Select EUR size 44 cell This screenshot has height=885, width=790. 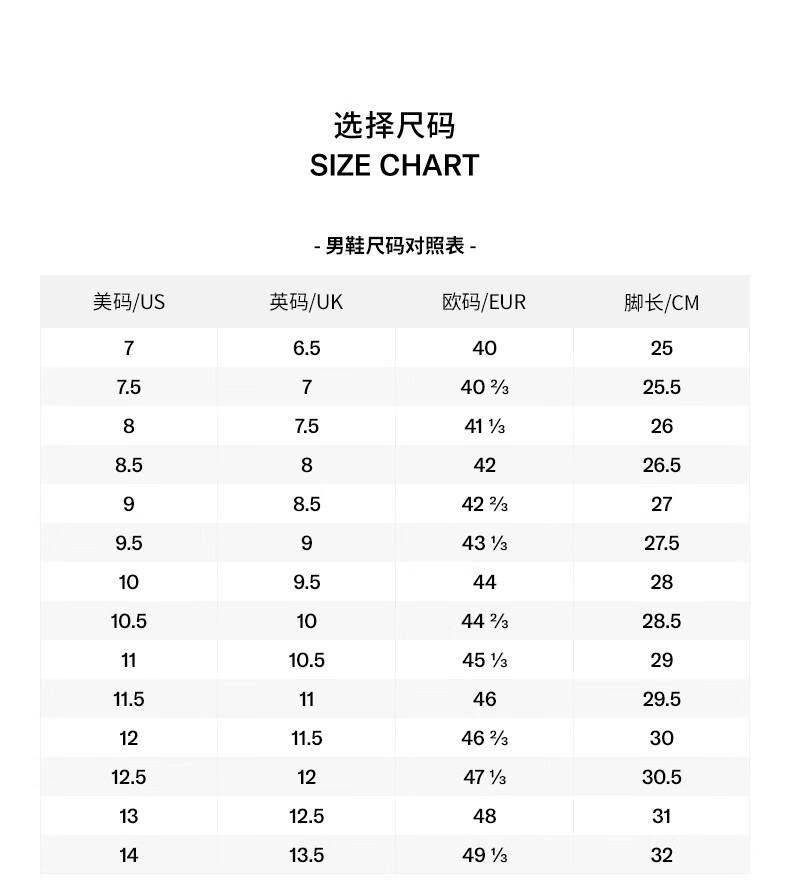[x=484, y=582]
